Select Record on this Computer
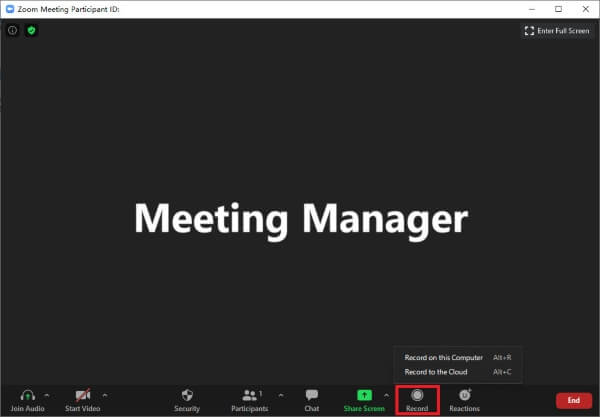 443,357
